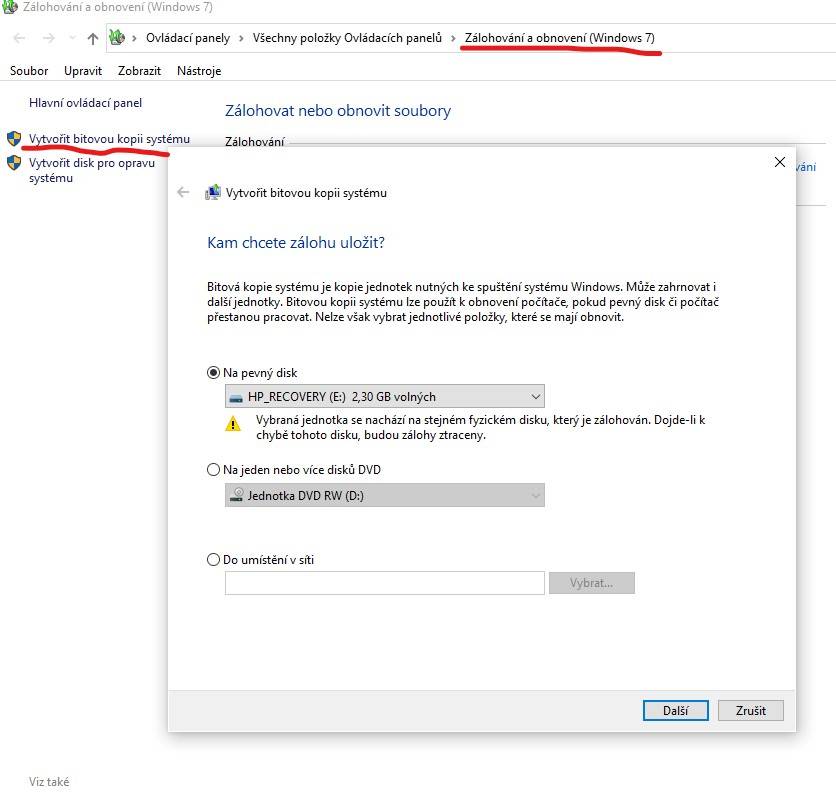The height and width of the screenshot is (796, 836).
Task: Expand chevron after Všechny položky Ovládacích panelů
Action: click(x=453, y=38)
